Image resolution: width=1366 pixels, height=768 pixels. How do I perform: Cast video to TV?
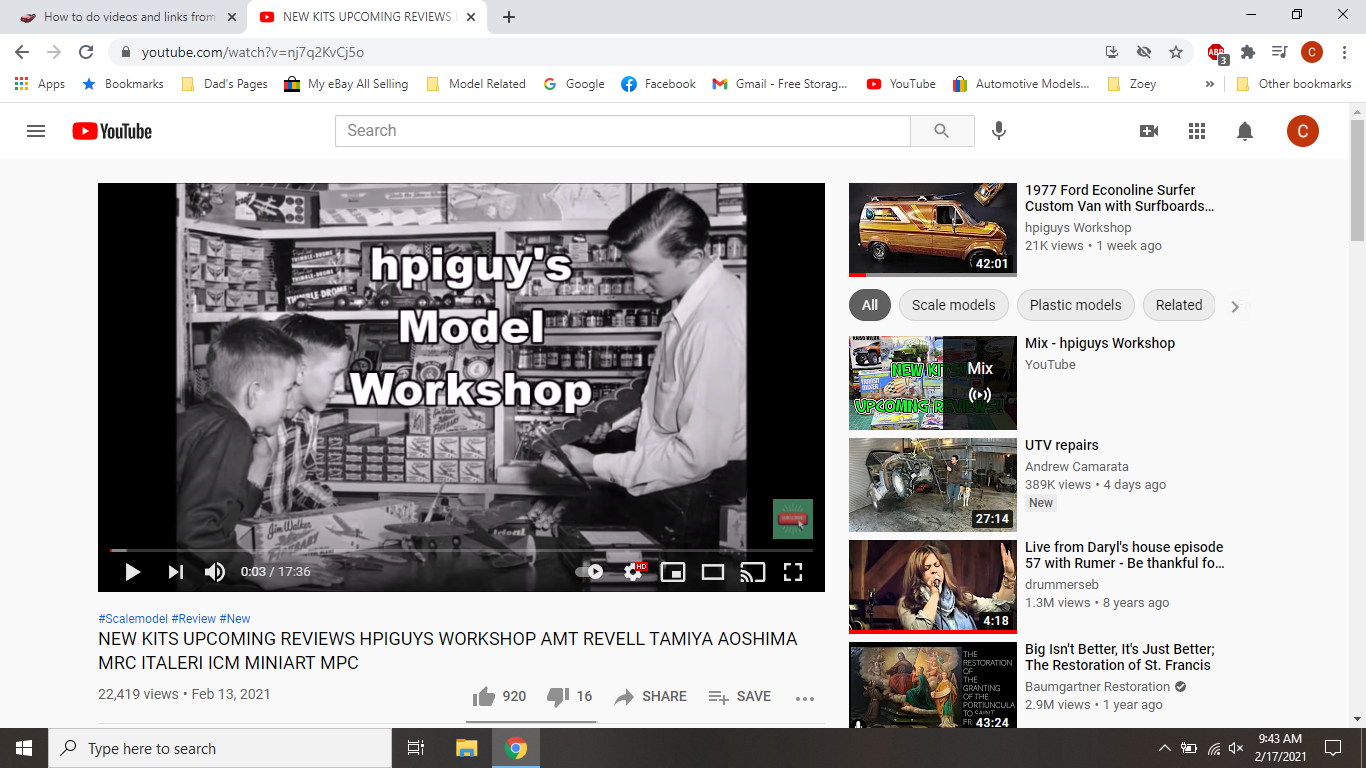click(x=752, y=572)
